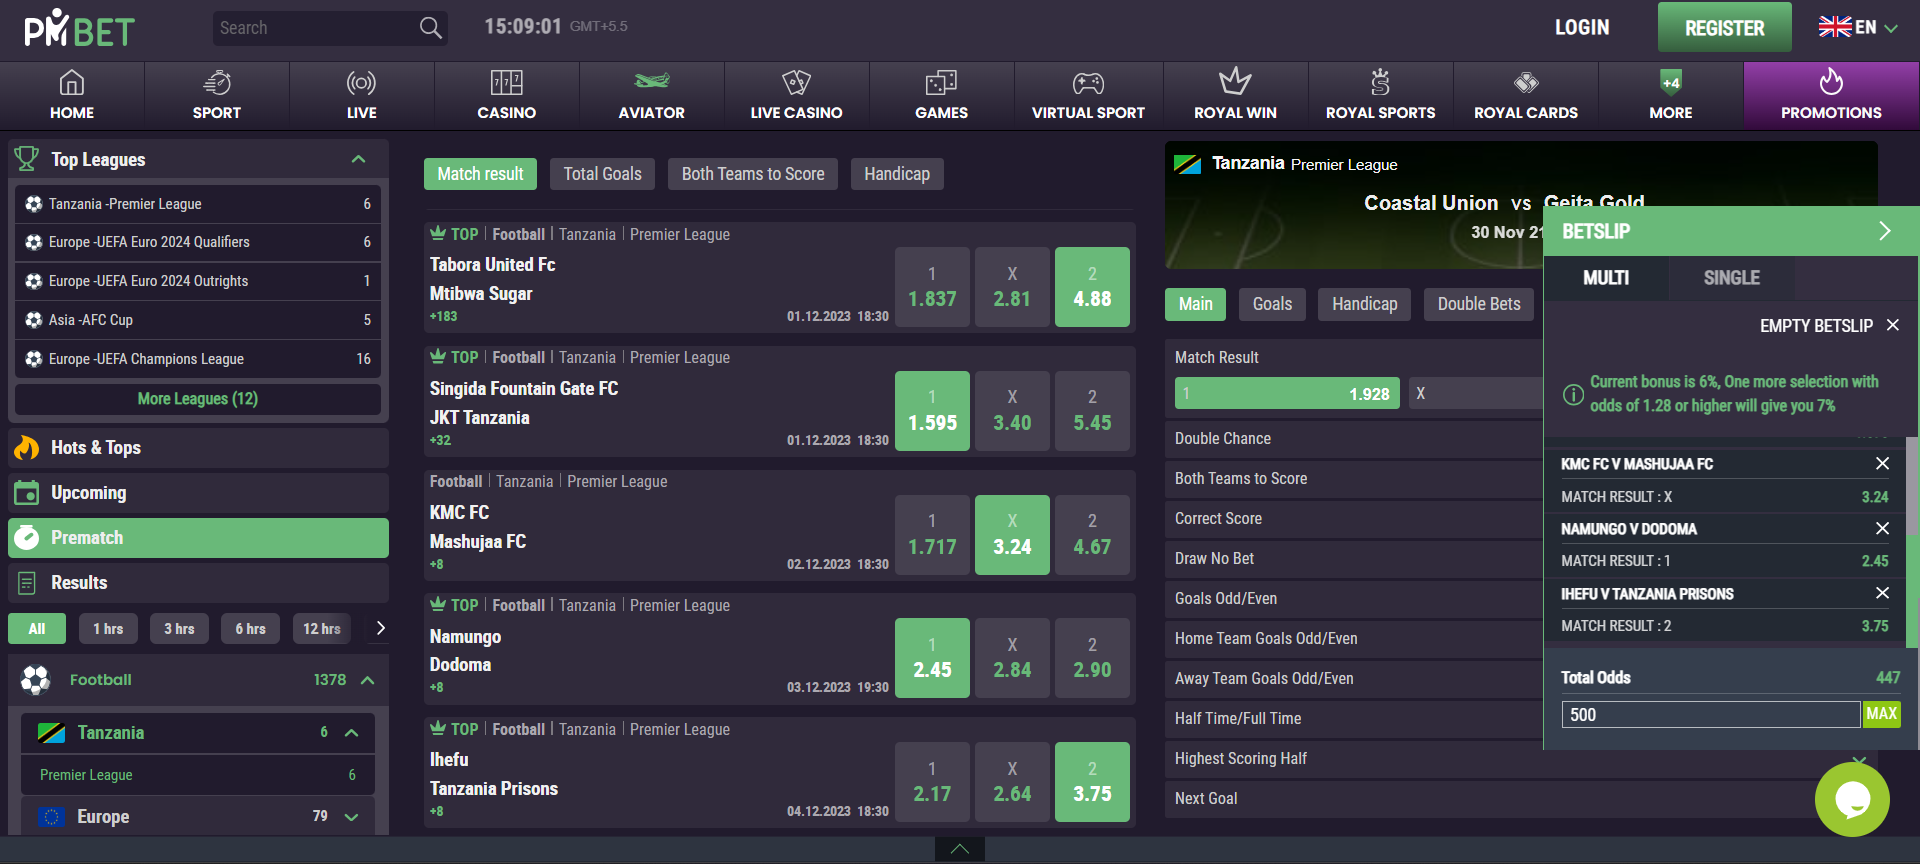The height and width of the screenshot is (864, 1920).
Task: Expand the Europe country group
Action: tap(351, 817)
